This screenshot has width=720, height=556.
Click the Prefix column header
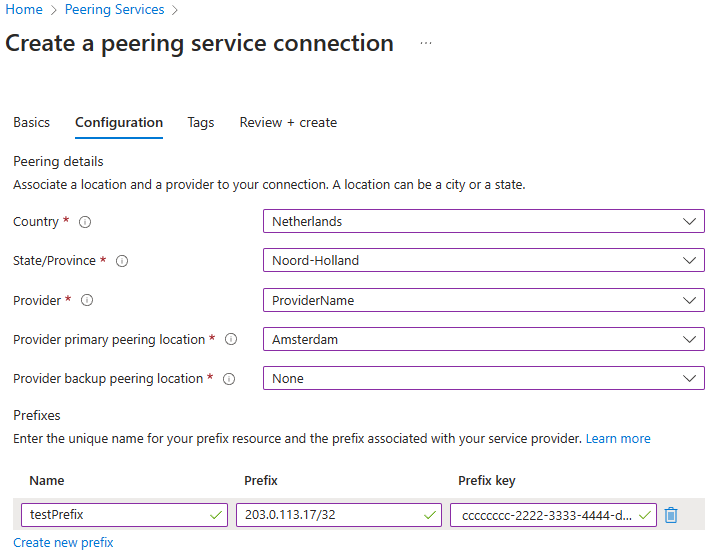[x=261, y=481]
